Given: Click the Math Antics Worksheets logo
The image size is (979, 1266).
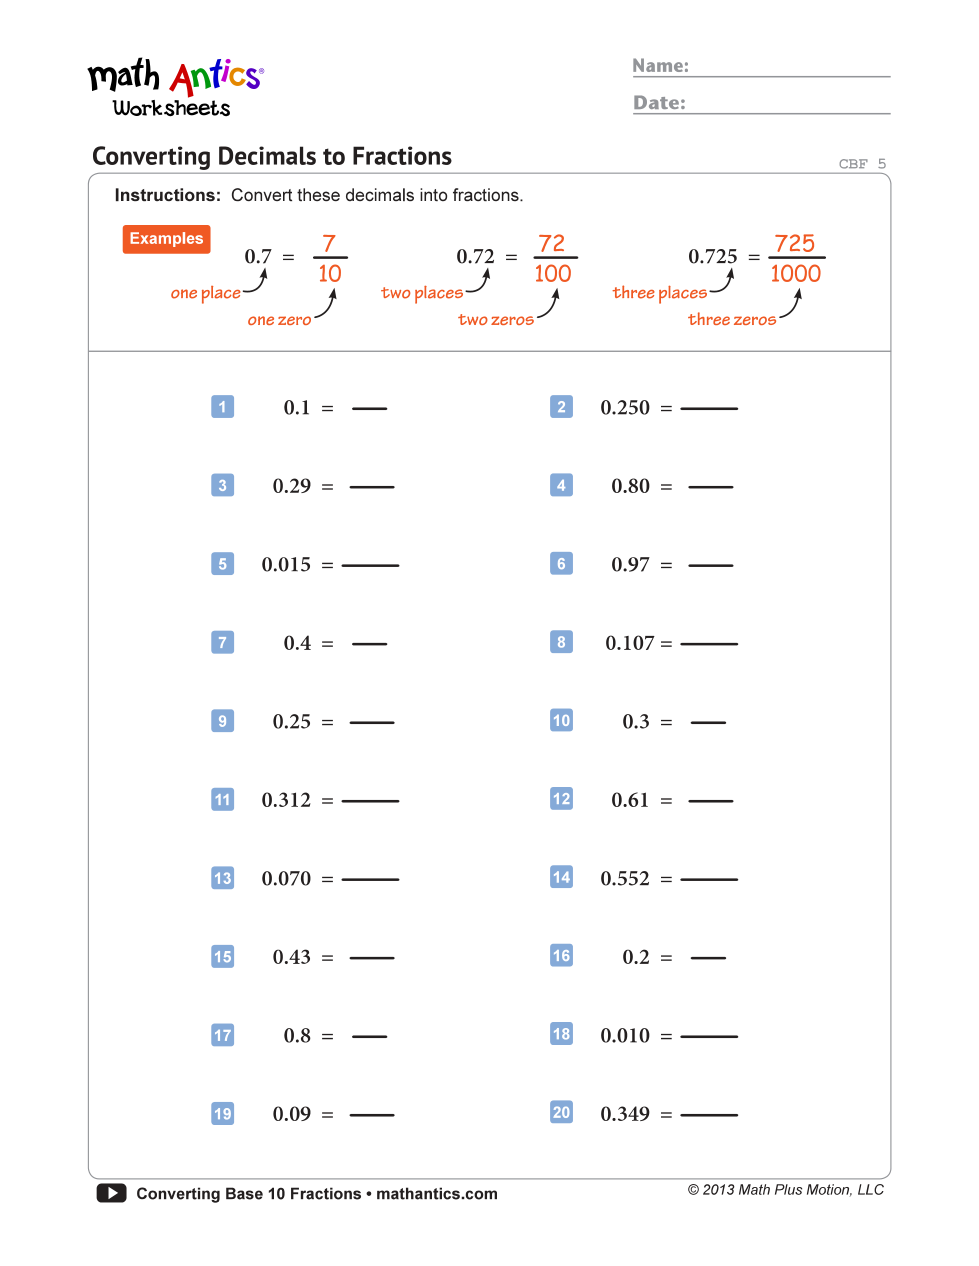Looking at the screenshot, I should pos(175,88).
